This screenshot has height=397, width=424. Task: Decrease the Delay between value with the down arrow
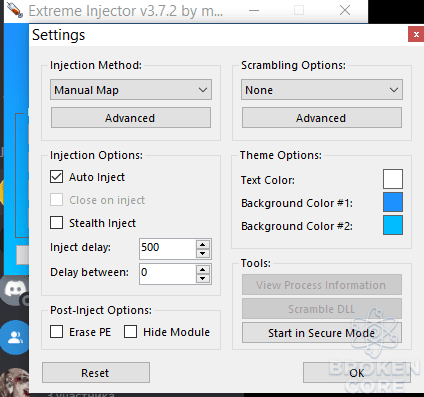click(203, 278)
